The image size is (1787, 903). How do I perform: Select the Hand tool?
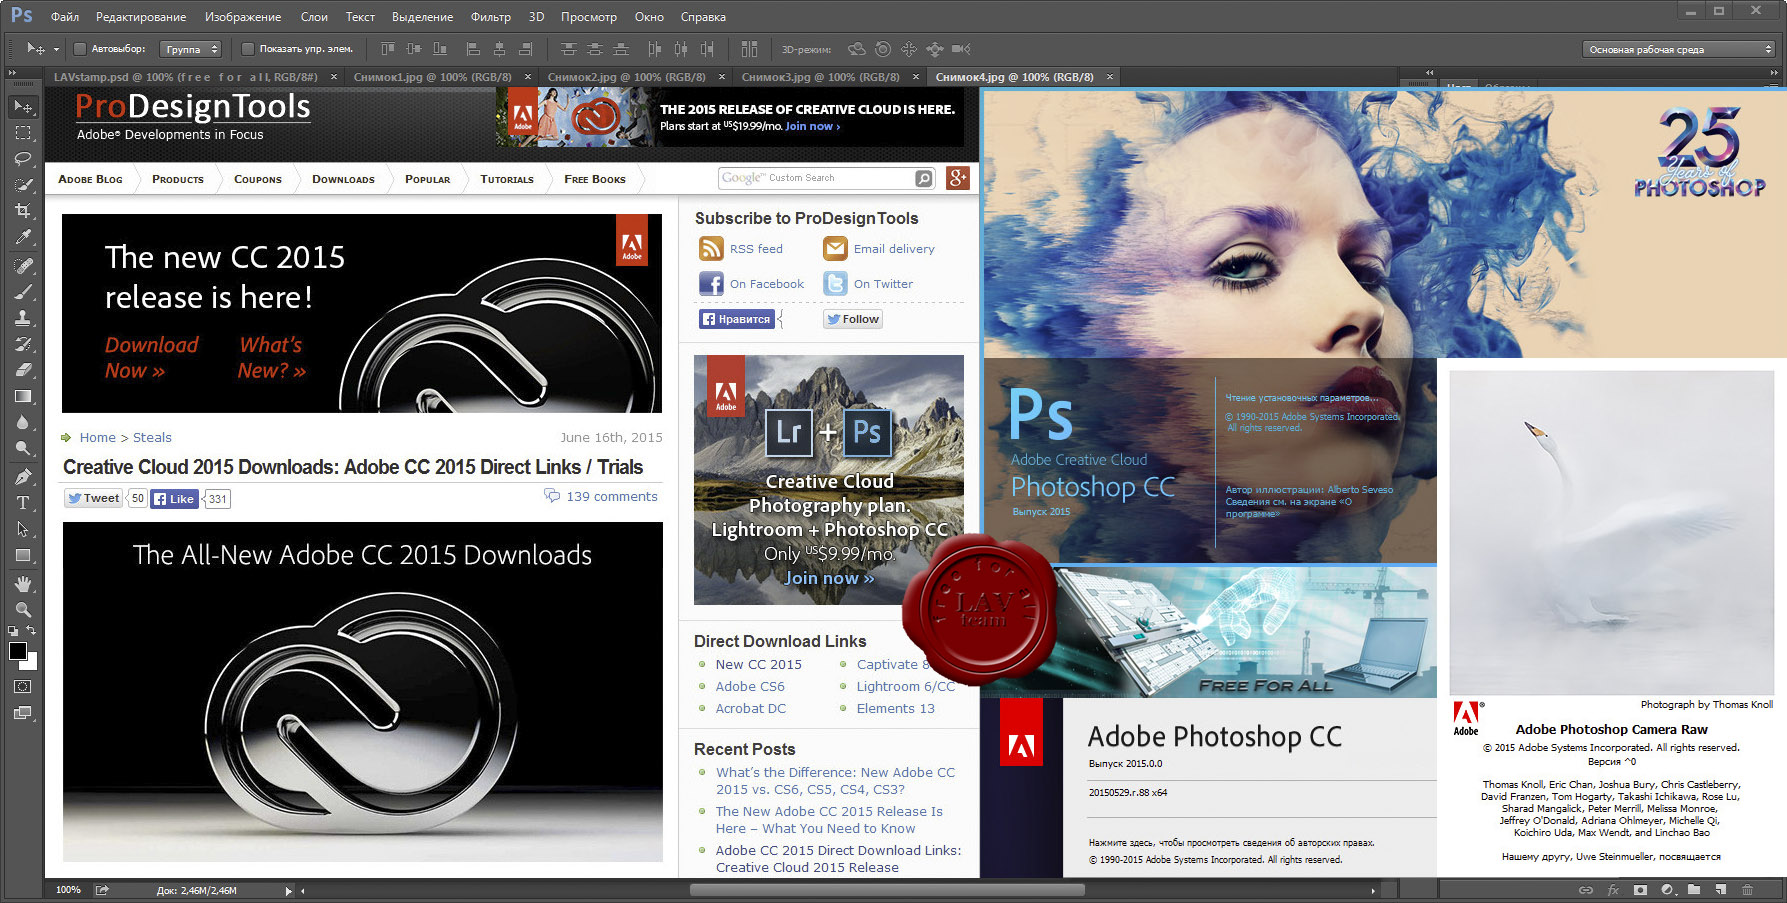23,584
